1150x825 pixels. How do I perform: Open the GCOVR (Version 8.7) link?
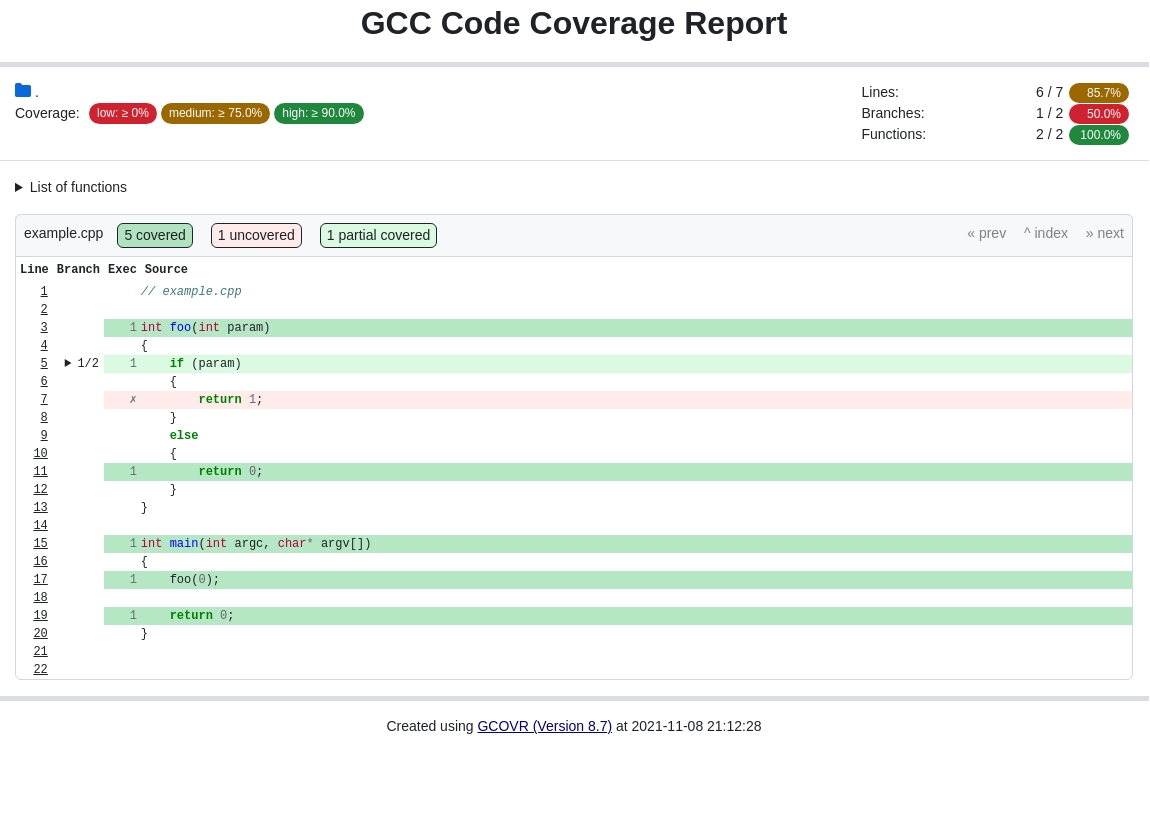pos(544,726)
